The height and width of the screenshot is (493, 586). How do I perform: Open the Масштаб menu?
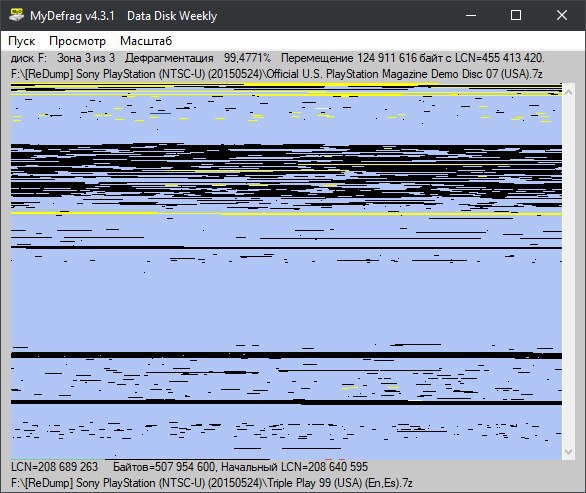pos(146,41)
